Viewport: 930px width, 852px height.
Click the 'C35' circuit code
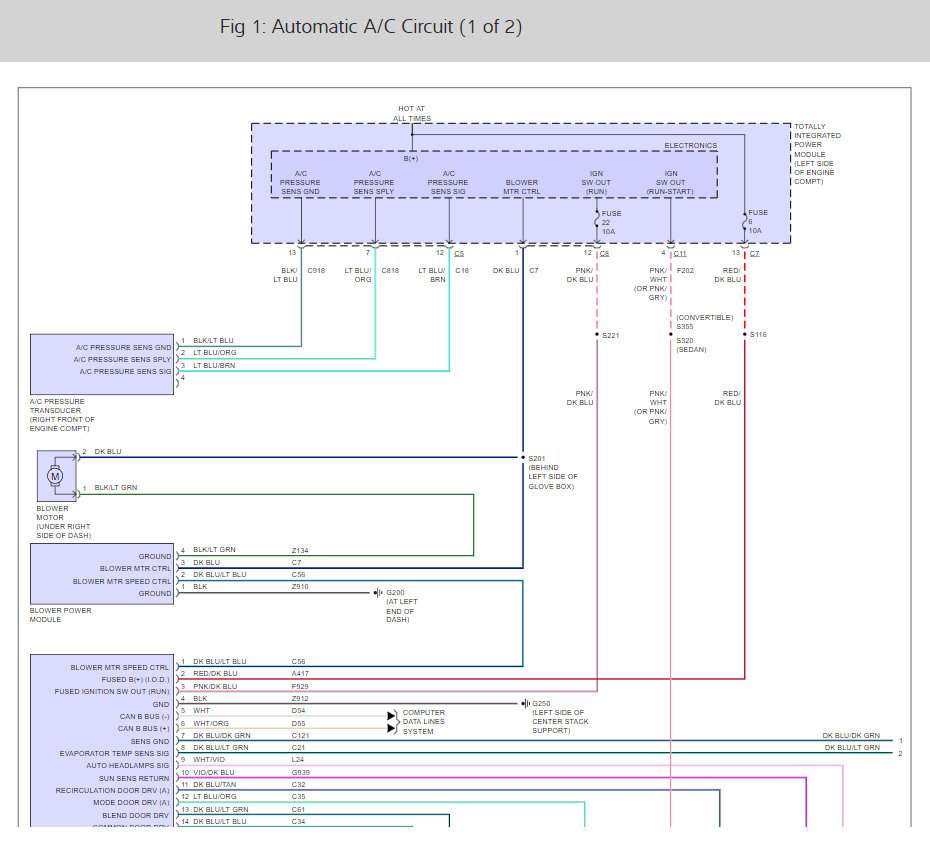click(x=298, y=797)
